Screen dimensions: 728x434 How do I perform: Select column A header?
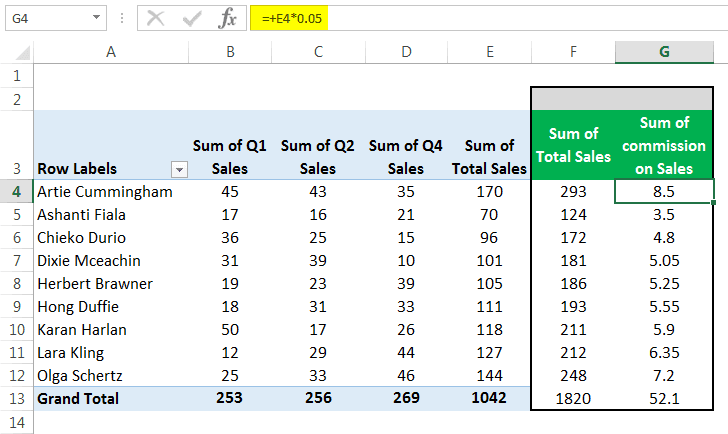coord(111,52)
